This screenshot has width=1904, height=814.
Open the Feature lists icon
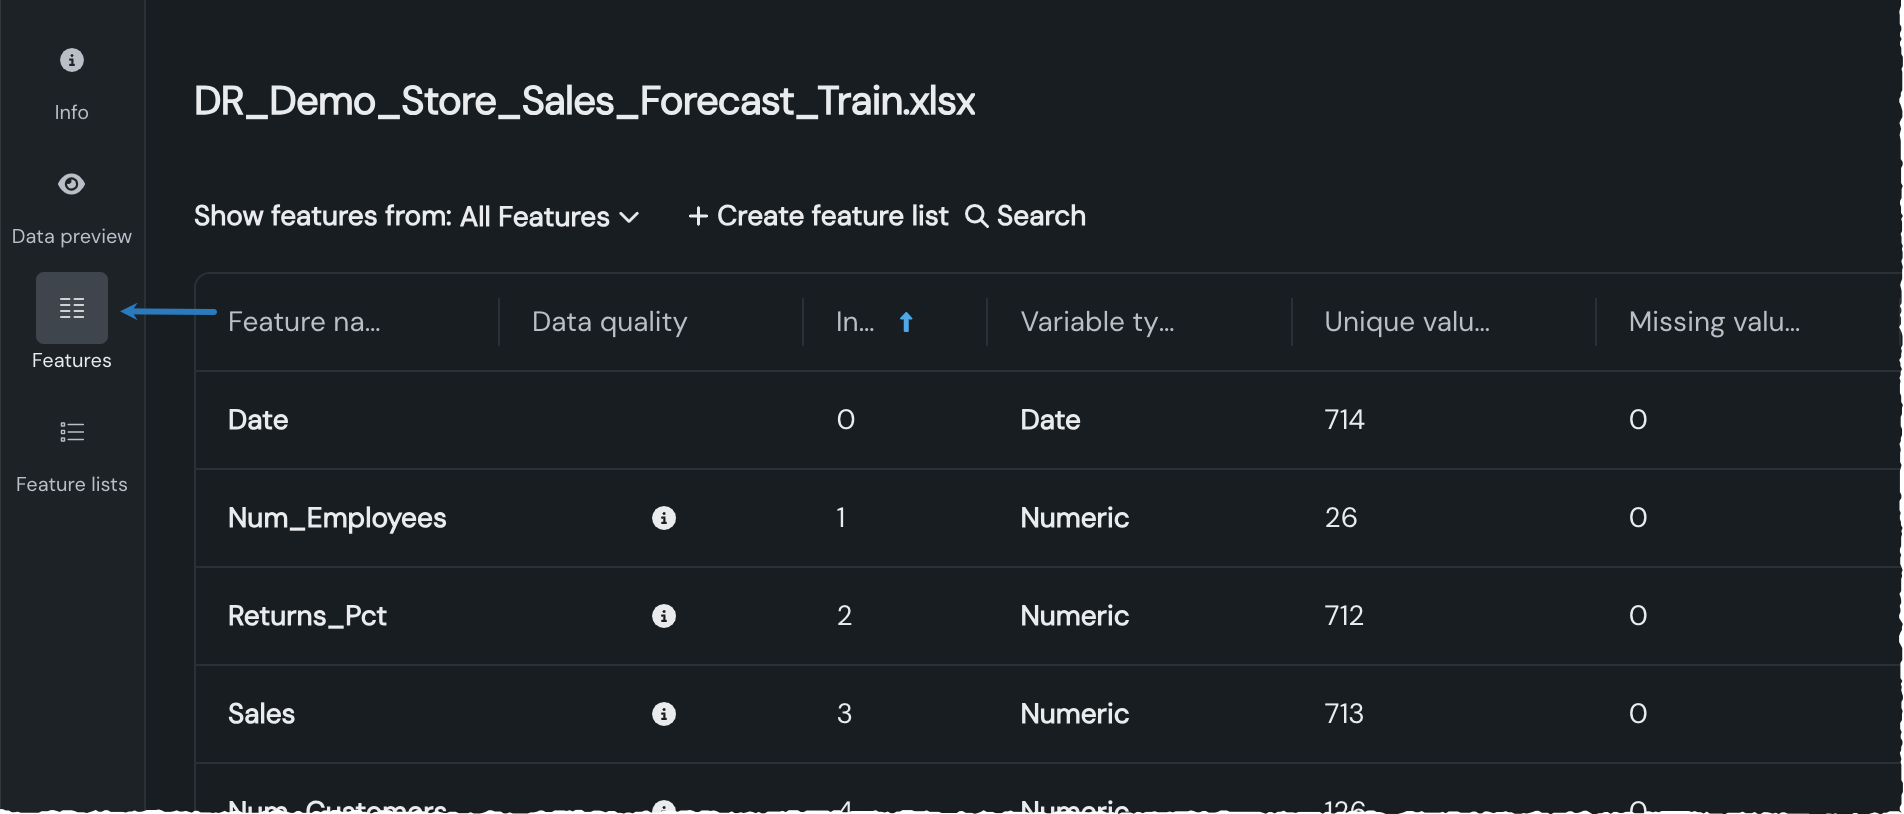[x=71, y=432]
